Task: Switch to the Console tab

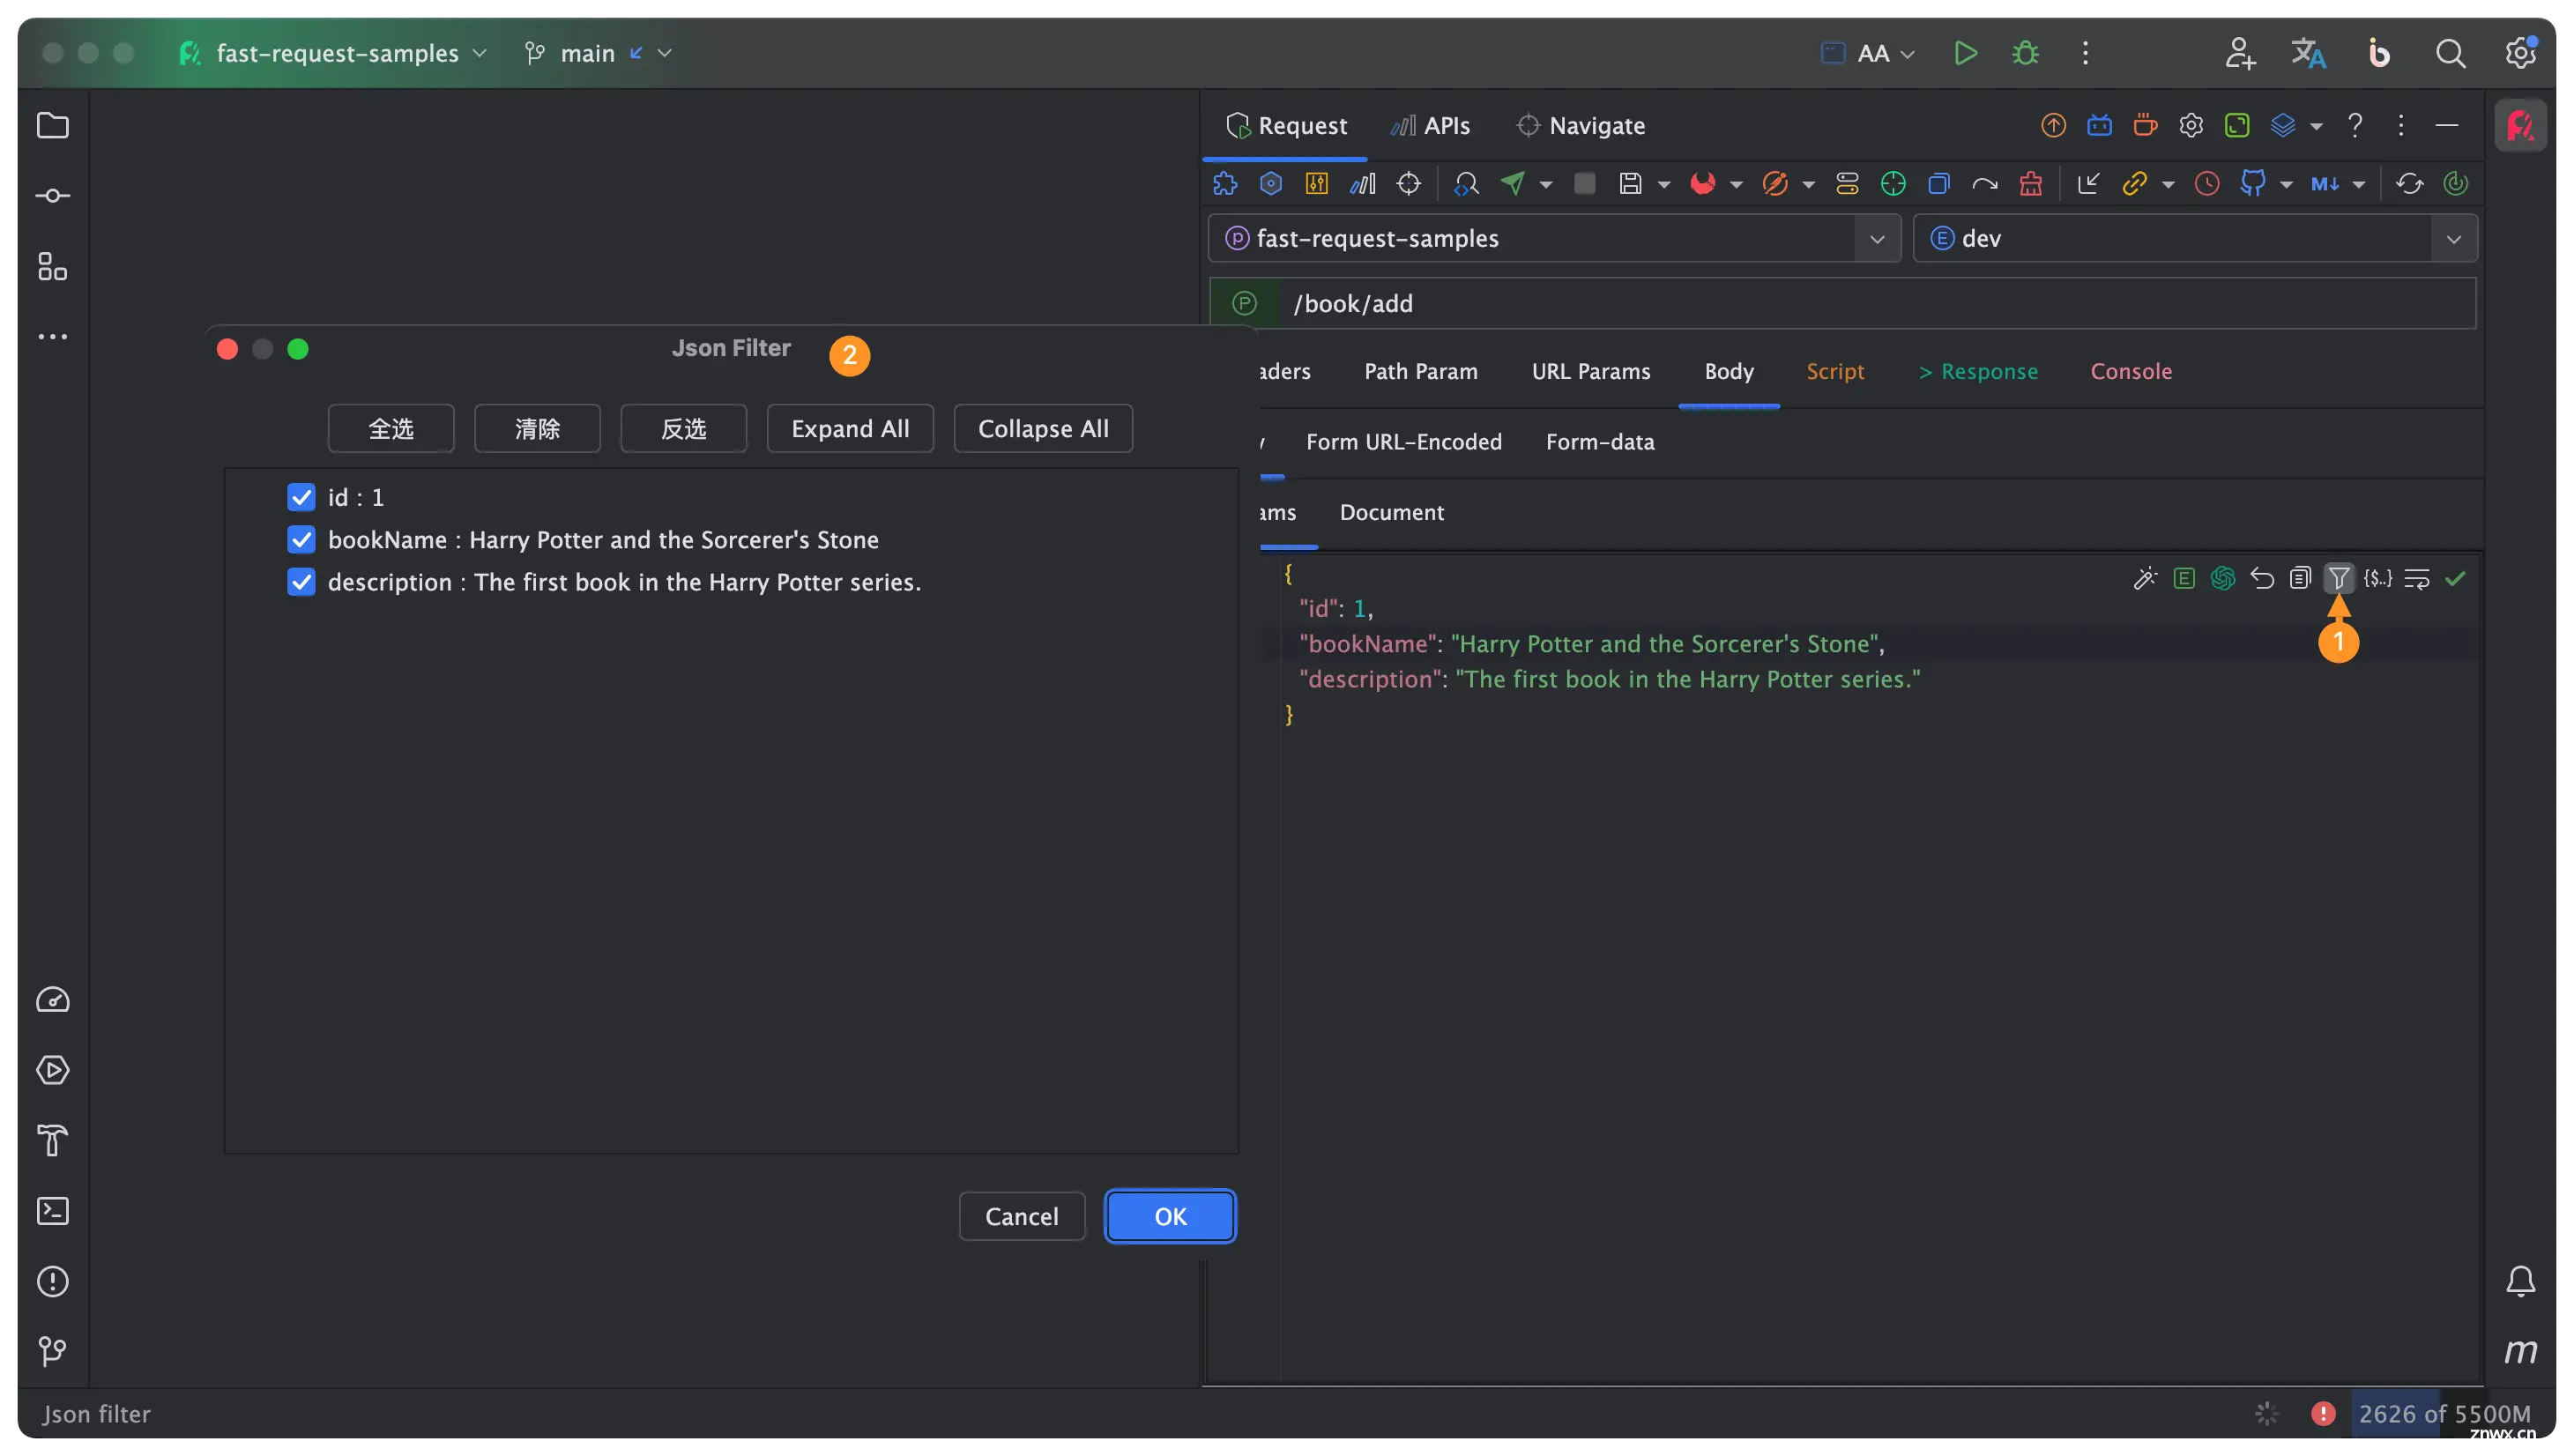Action: coord(2132,371)
